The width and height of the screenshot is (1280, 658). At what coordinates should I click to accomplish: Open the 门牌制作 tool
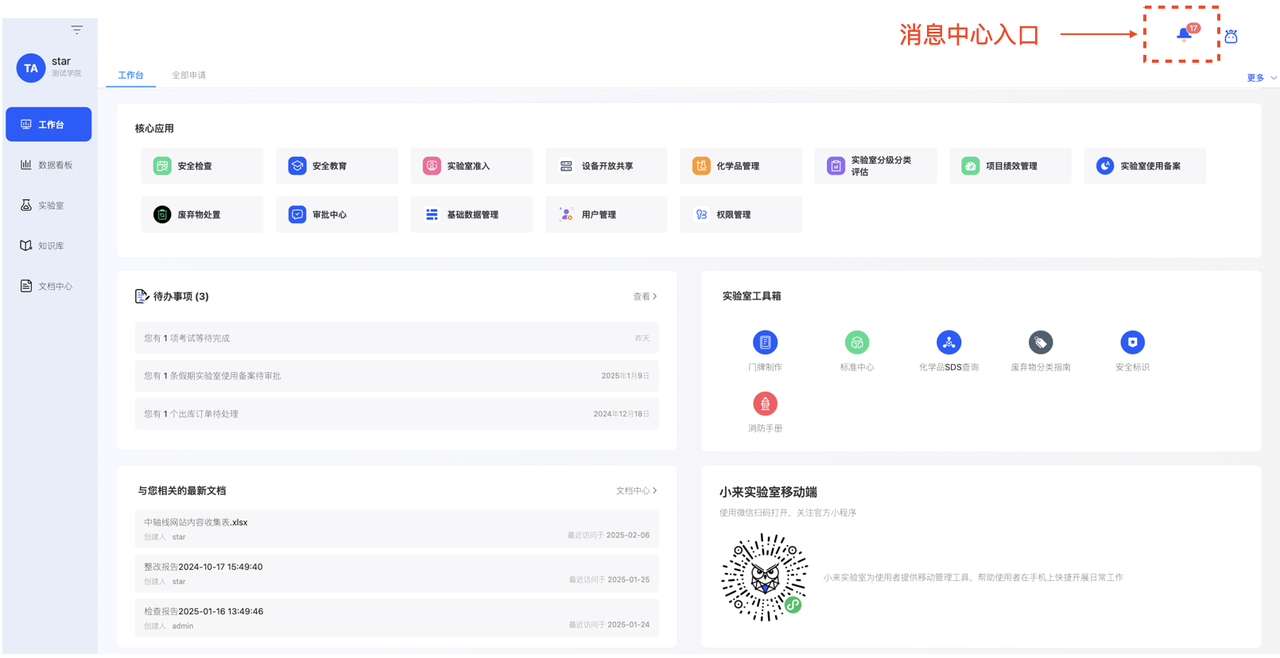(x=765, y=351)
